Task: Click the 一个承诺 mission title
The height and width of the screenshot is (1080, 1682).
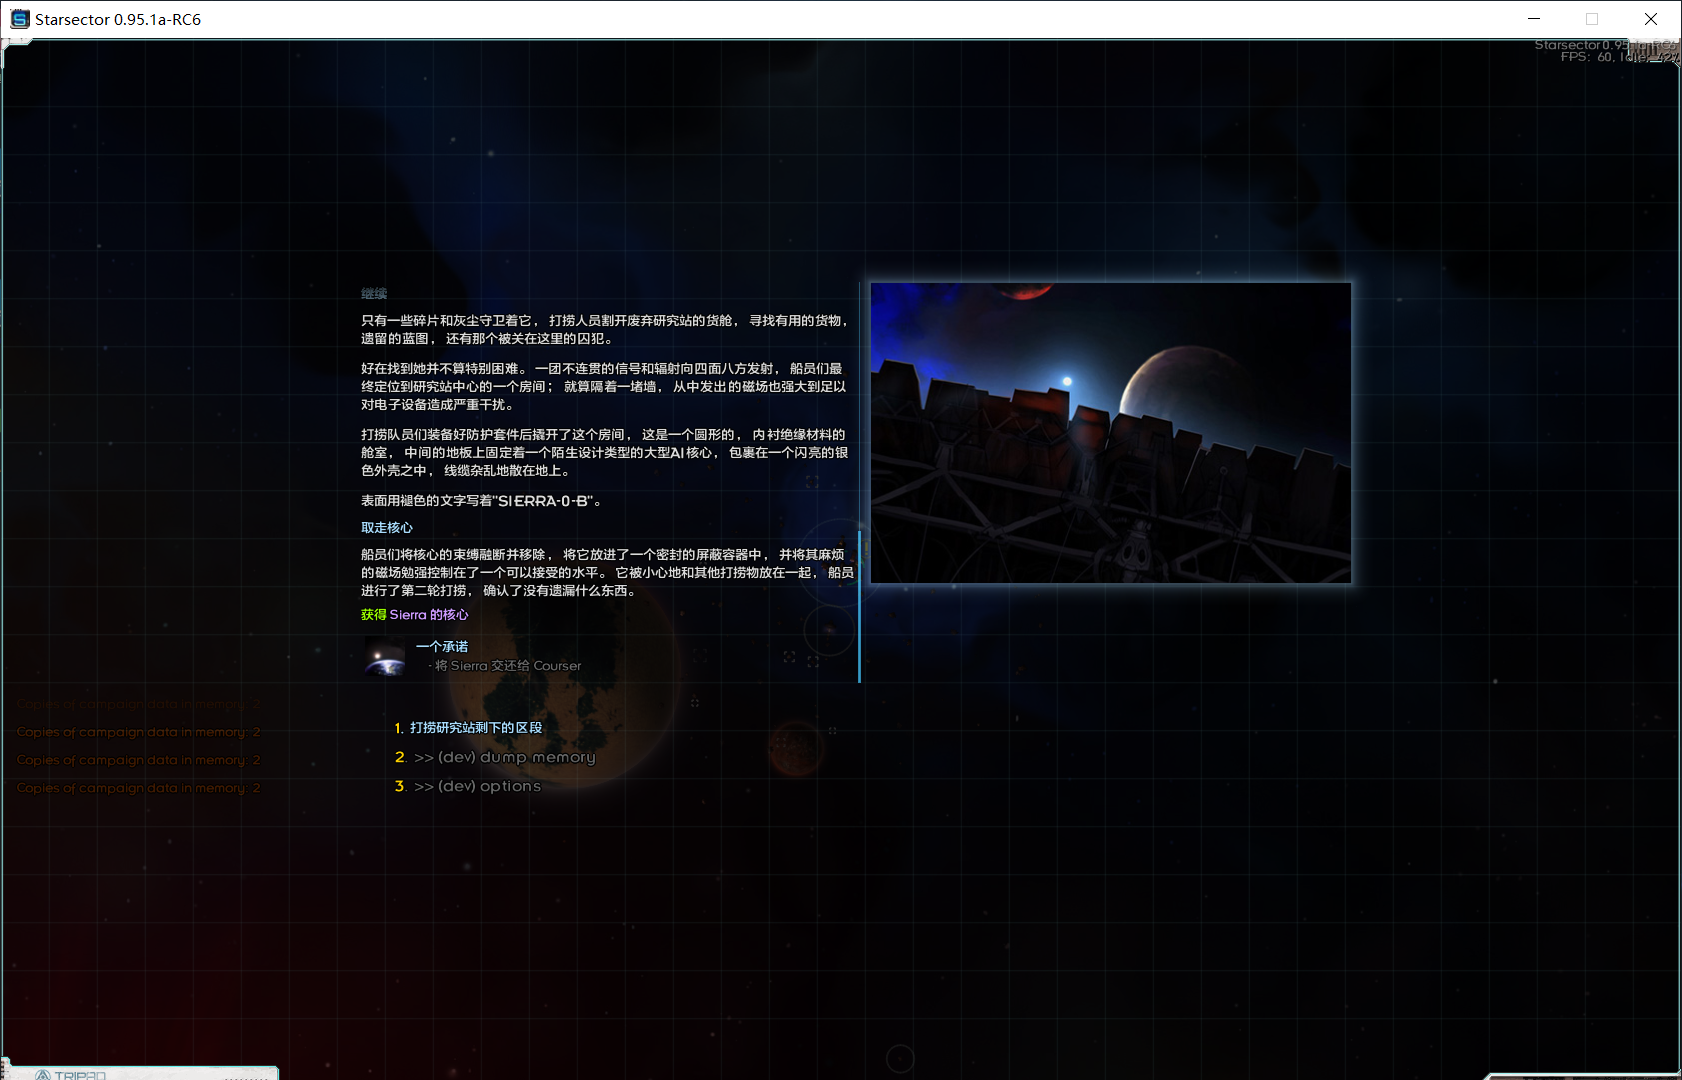Action: [442, 647]
